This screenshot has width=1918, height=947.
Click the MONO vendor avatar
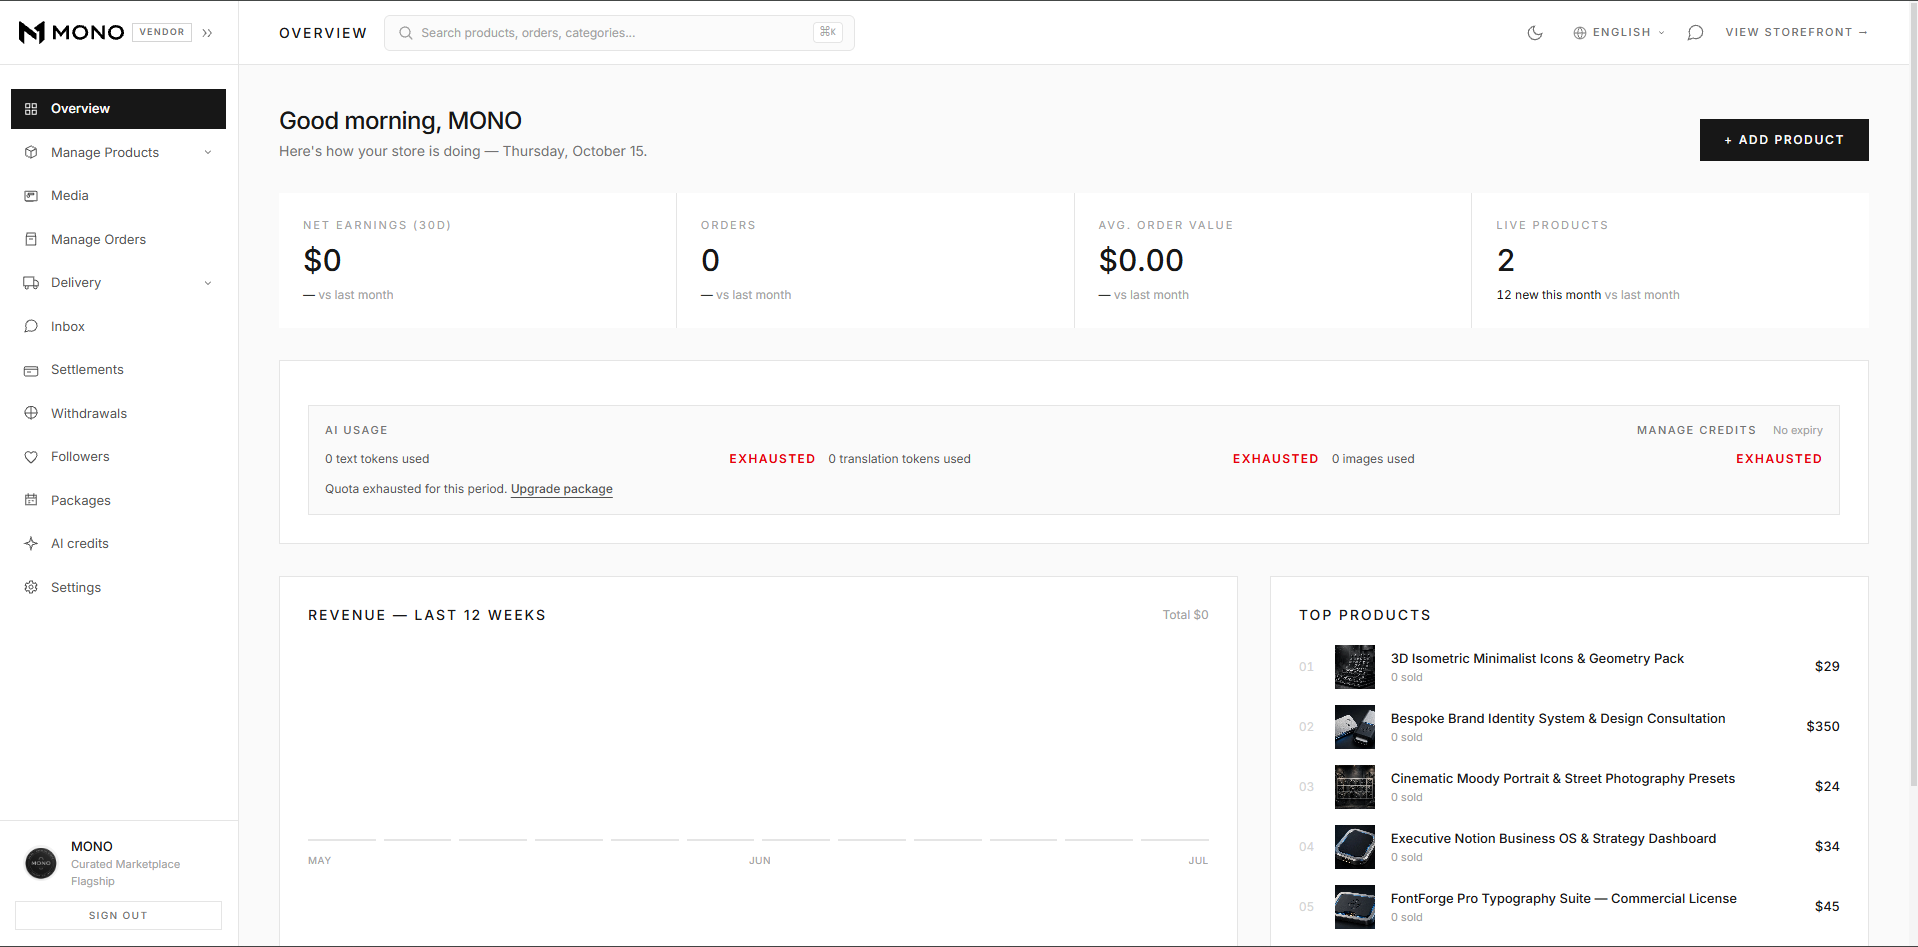tap(41, 863)
